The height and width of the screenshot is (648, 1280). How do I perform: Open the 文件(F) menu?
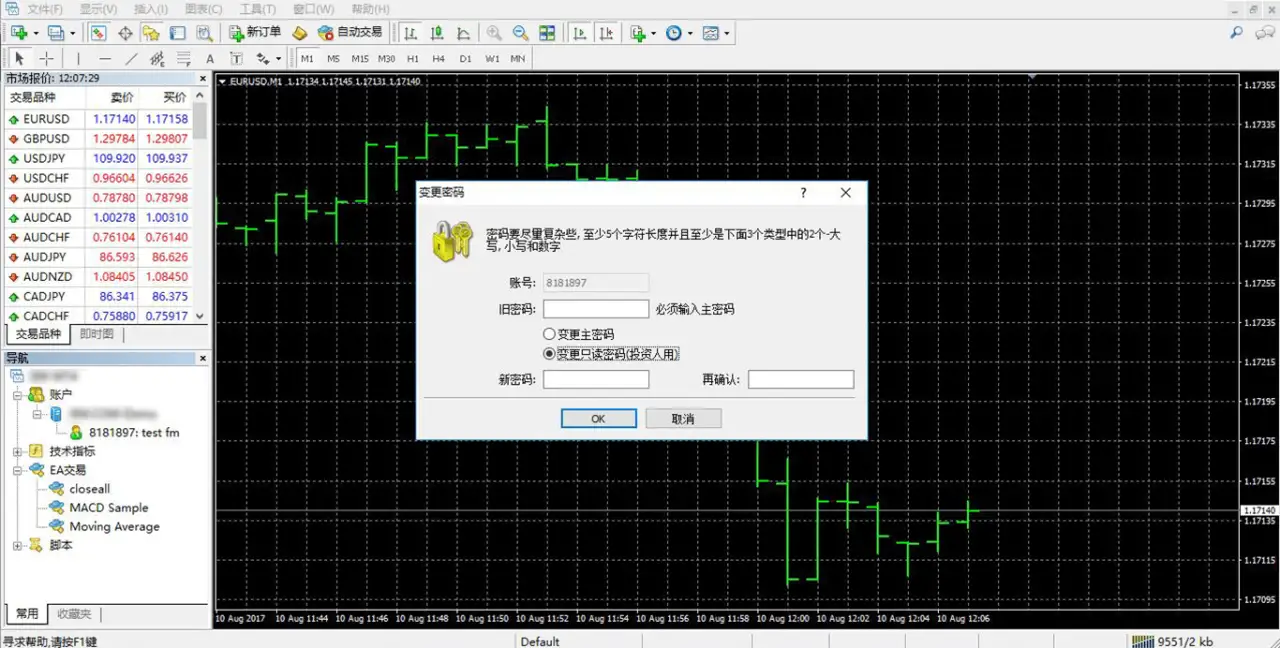tap(45, 9)
